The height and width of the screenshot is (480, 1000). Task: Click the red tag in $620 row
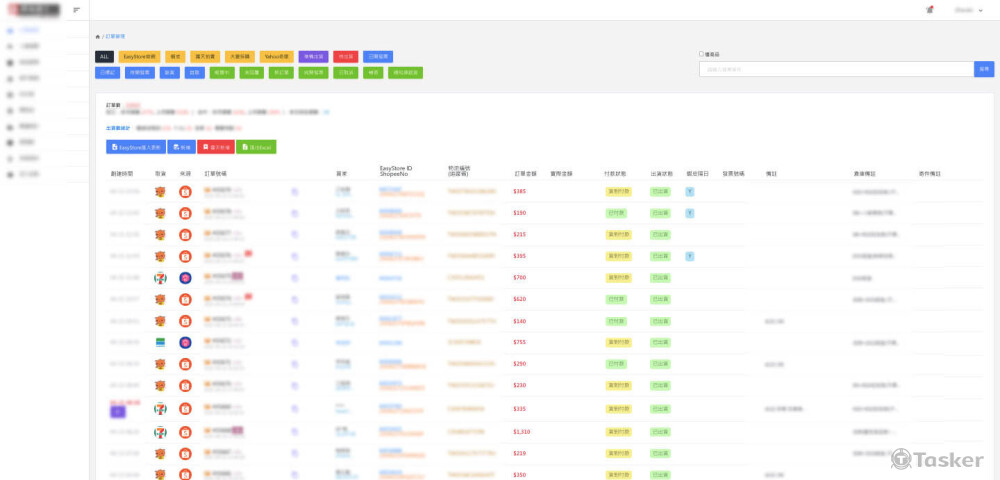(x=249, y=296)
